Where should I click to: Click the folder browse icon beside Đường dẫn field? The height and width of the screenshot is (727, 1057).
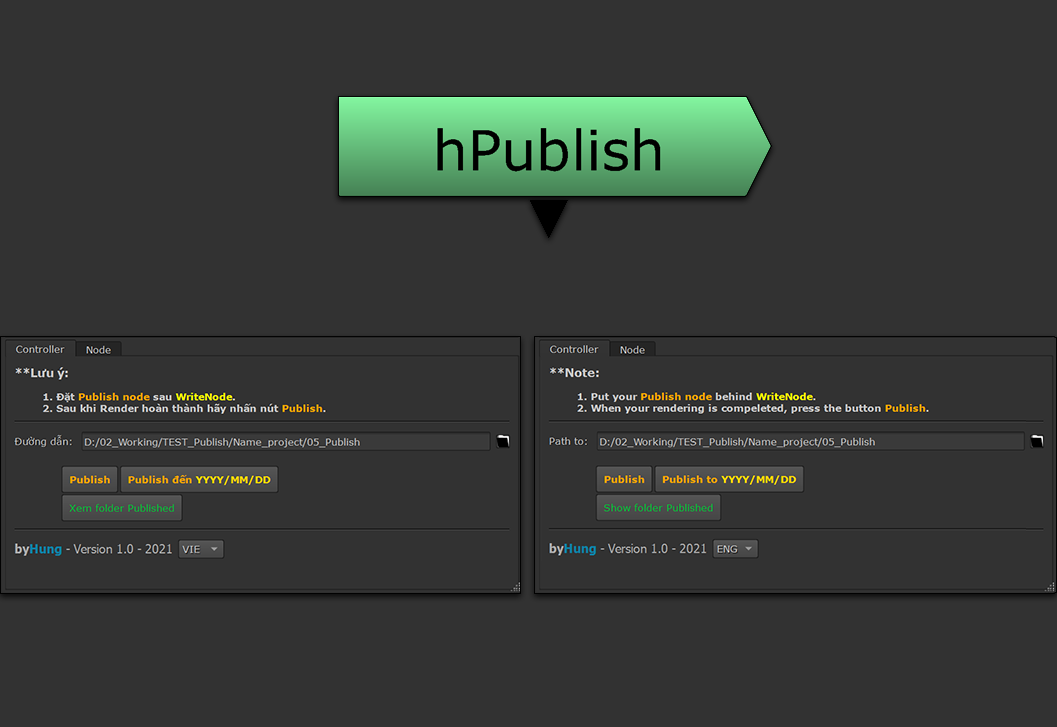pos(503,442)
